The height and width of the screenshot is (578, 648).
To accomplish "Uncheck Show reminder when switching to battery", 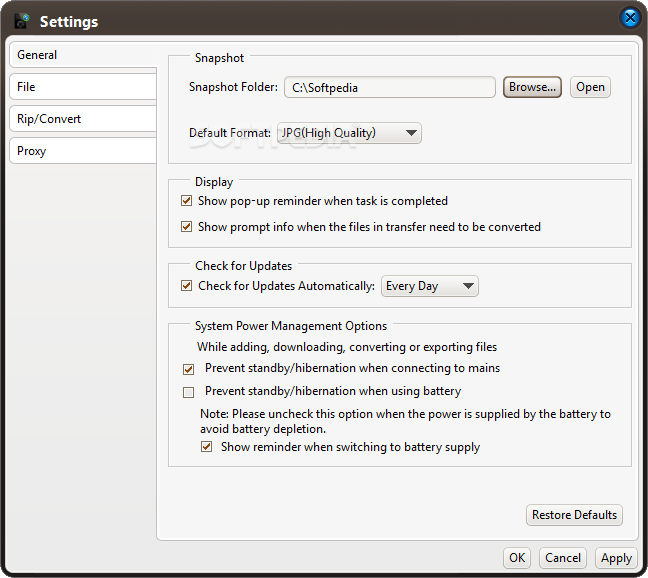I will [x=207, y=447].
